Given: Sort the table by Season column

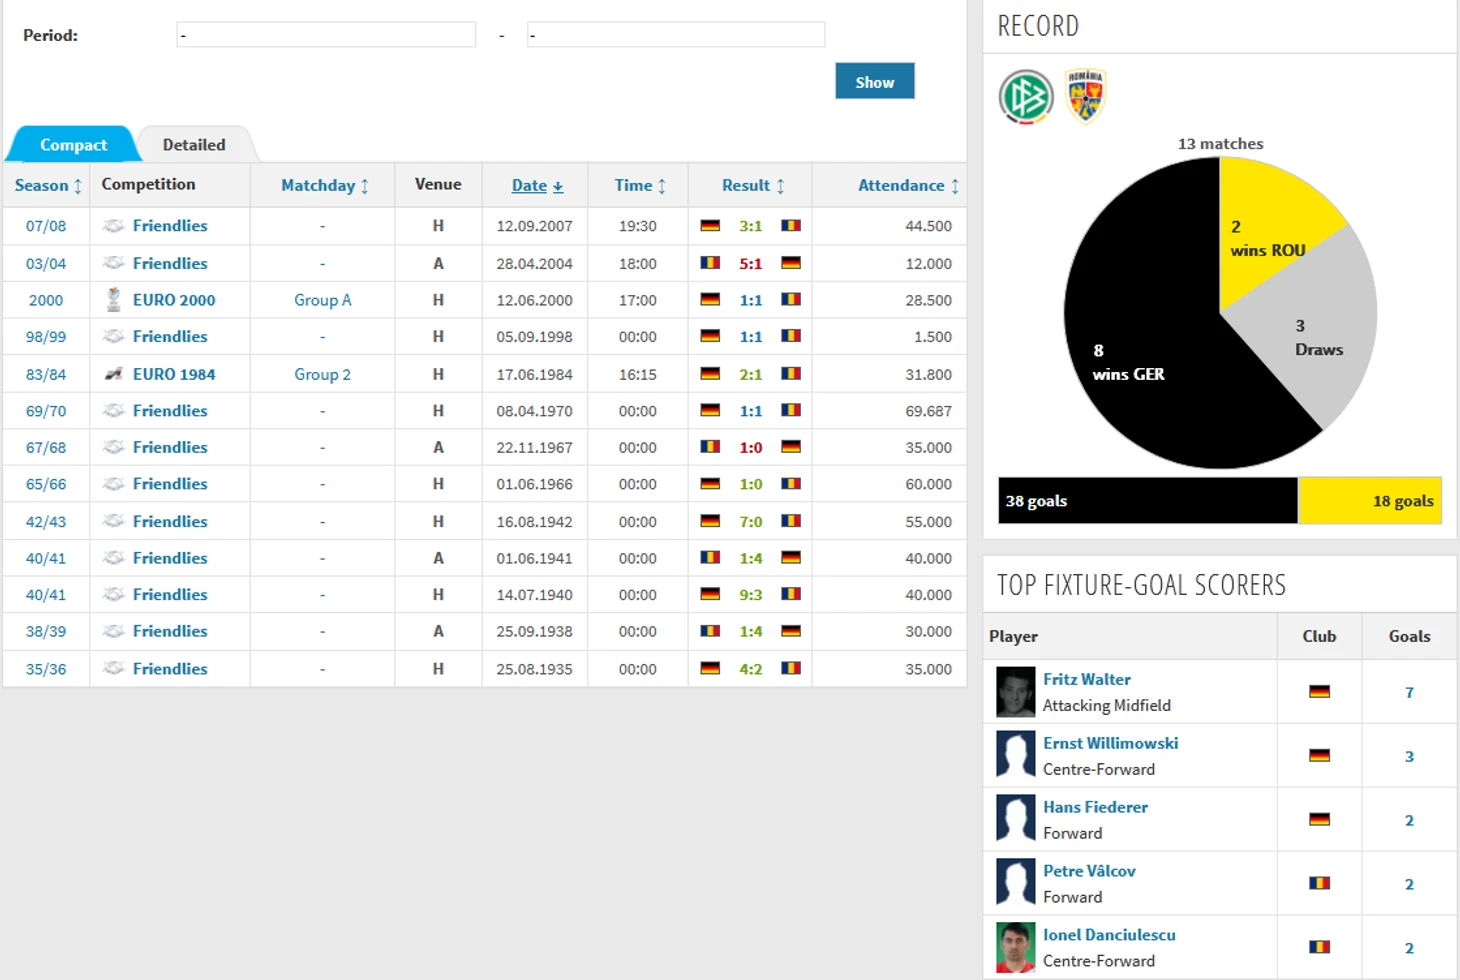Looking at the screenshot, I should (x=47, y=186).
